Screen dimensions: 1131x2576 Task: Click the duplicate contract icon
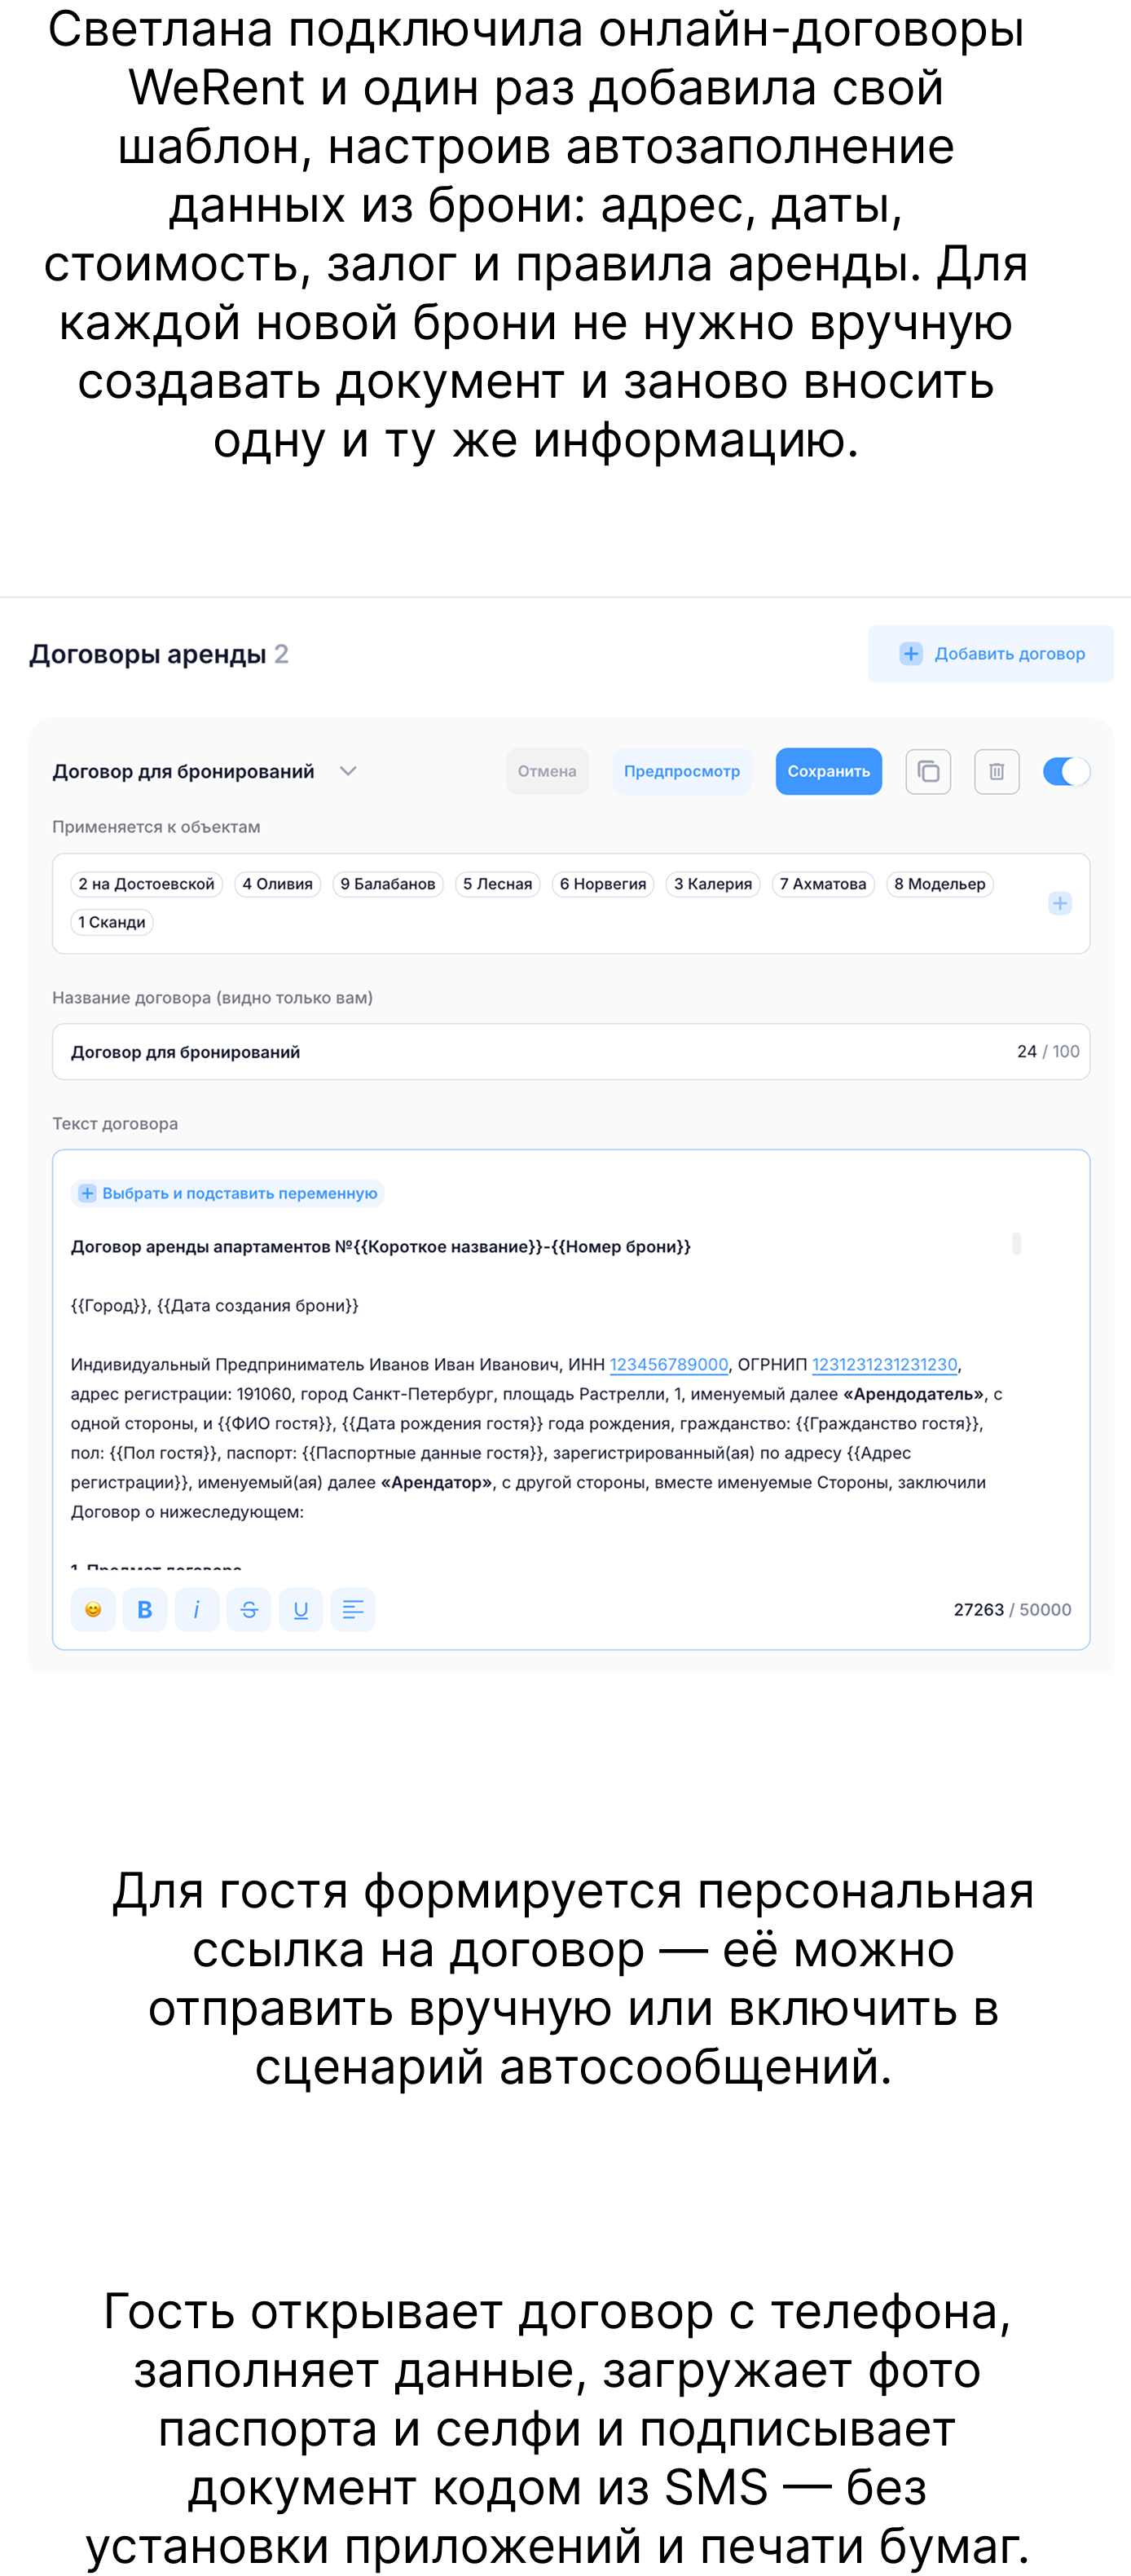[928, 771]
